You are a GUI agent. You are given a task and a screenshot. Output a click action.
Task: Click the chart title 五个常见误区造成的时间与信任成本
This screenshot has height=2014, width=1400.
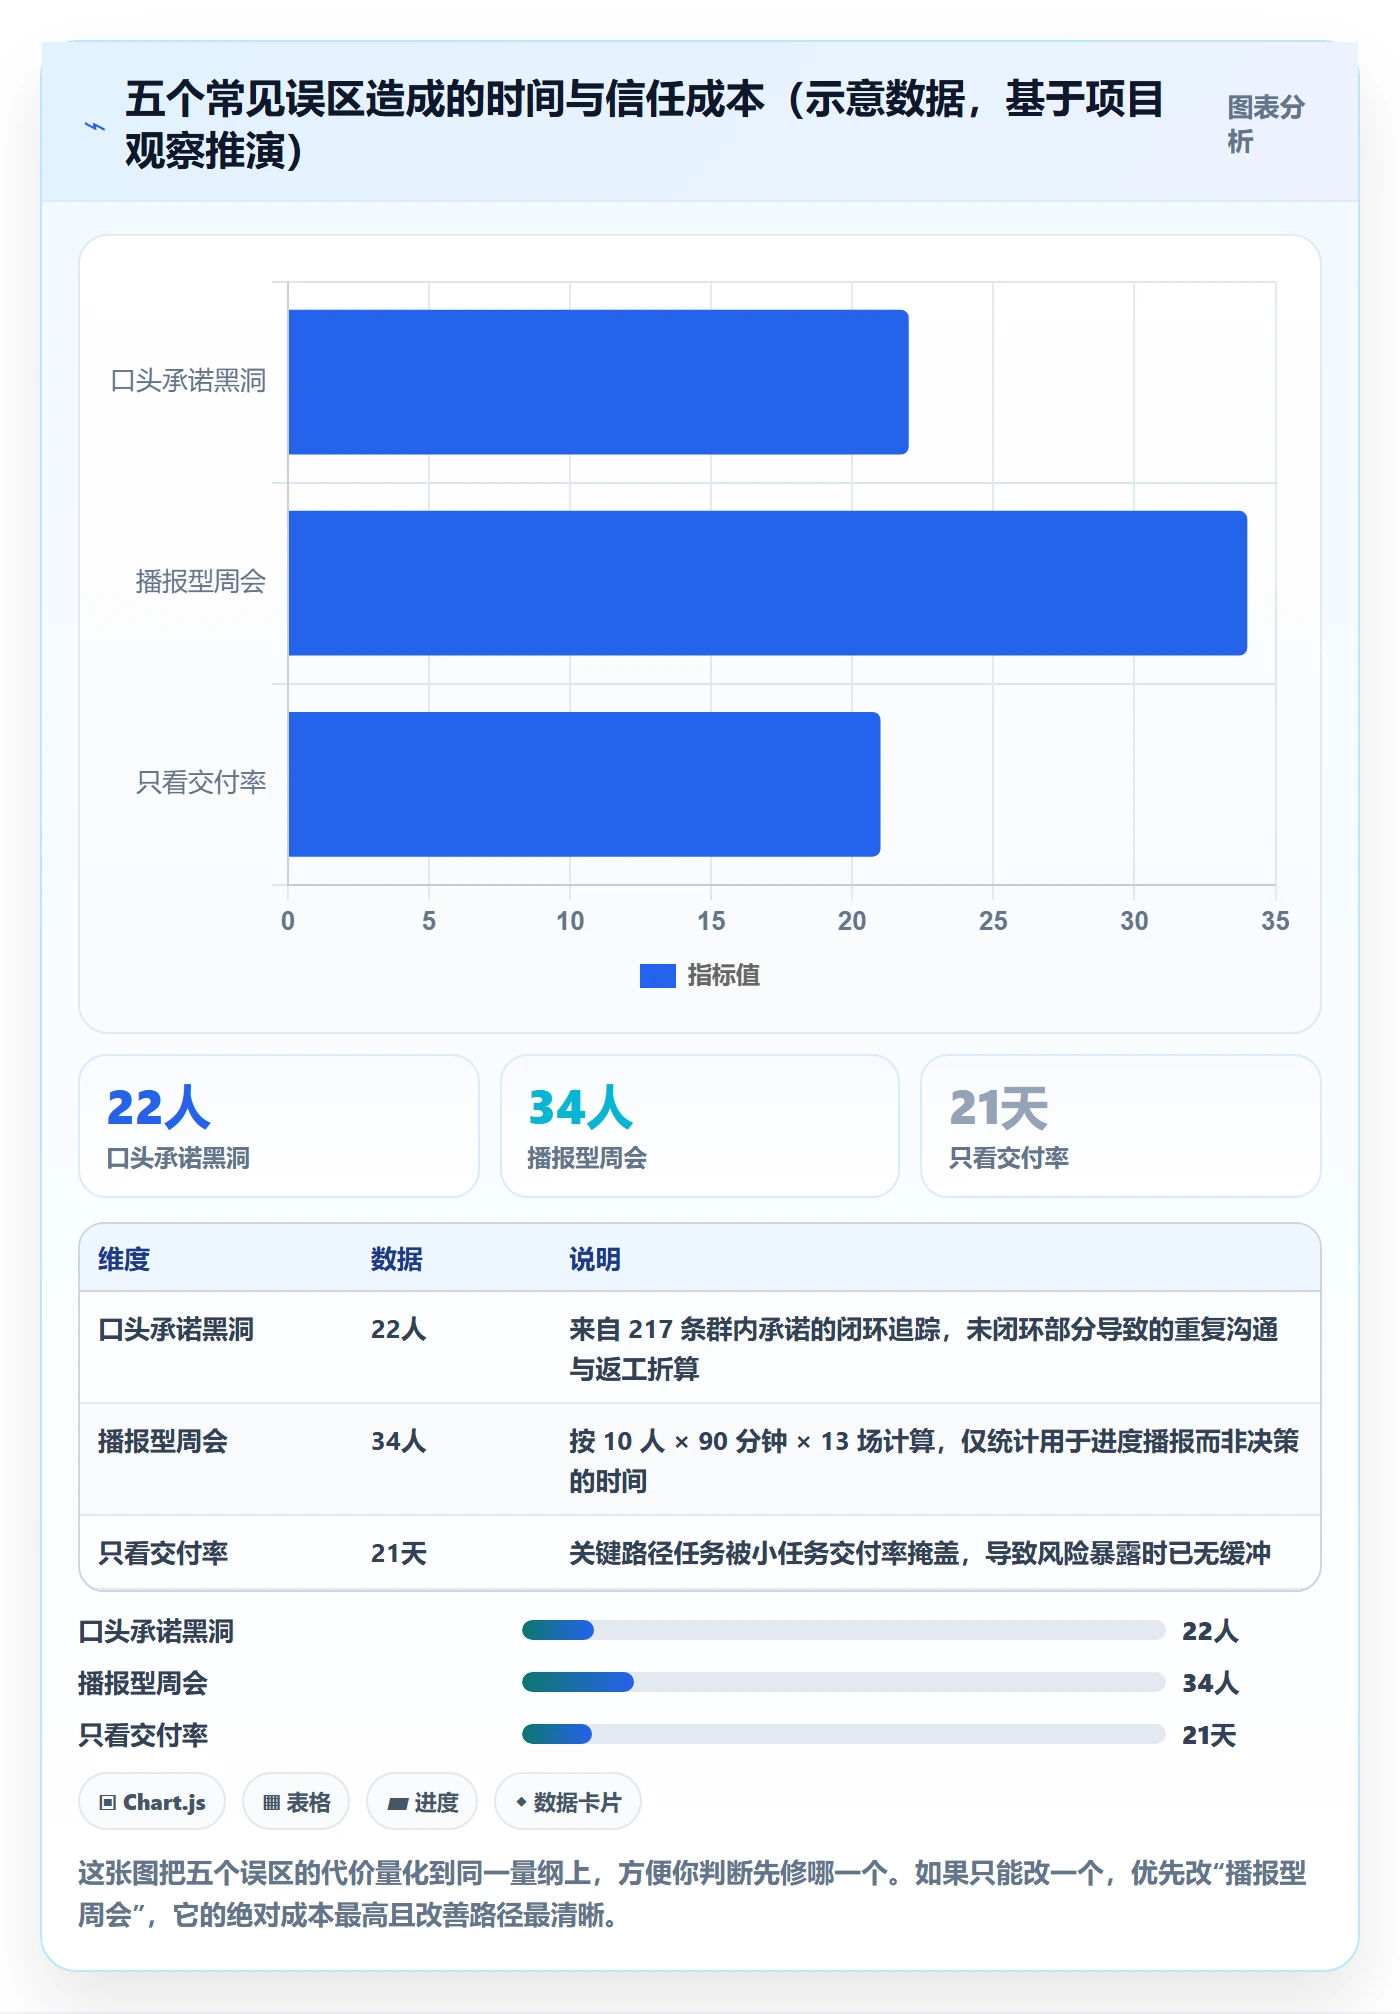[644, 125]
